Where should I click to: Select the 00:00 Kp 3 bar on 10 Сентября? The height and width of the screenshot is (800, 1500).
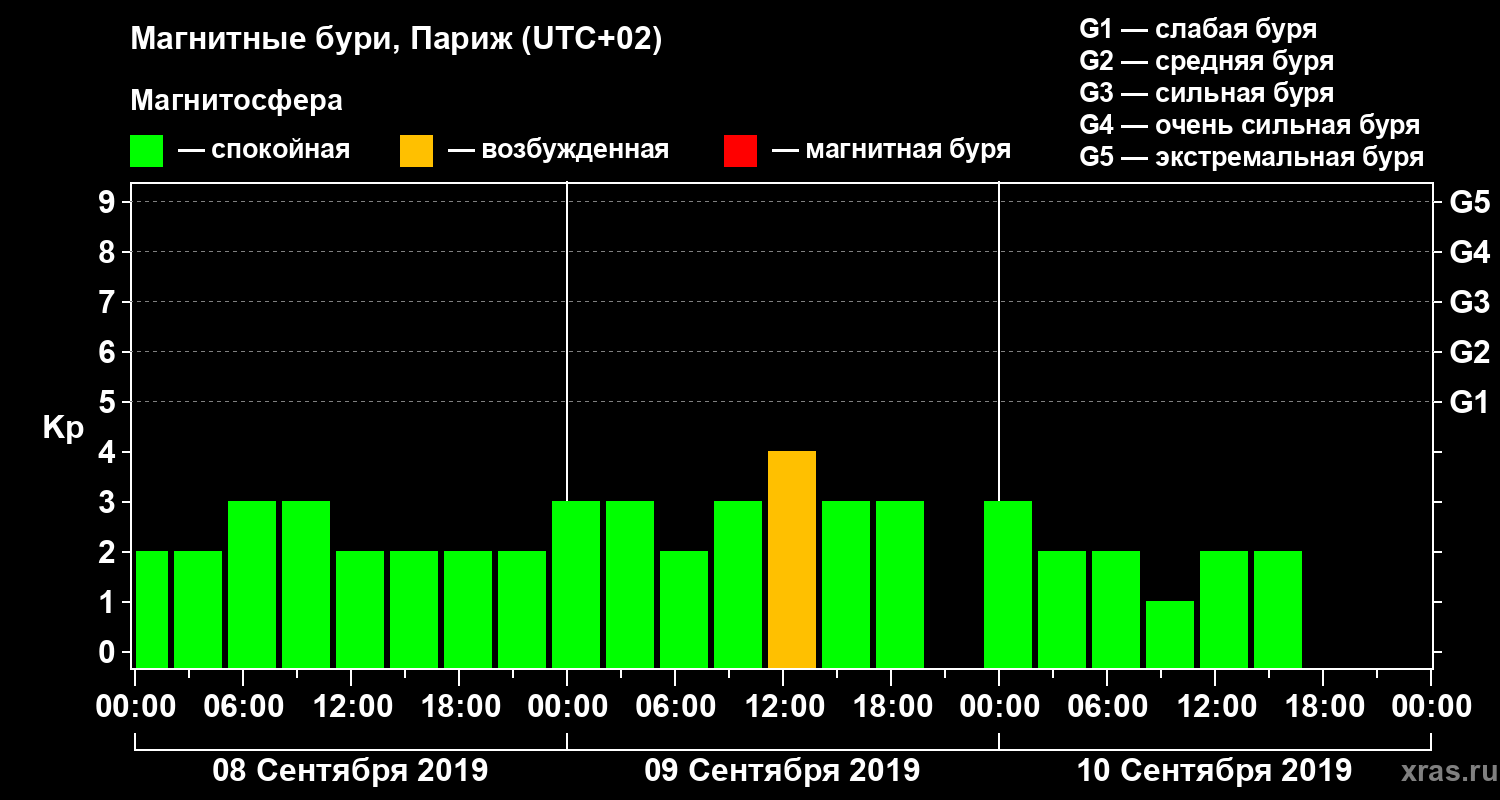pyautogui.click(x=1008, y=585)
